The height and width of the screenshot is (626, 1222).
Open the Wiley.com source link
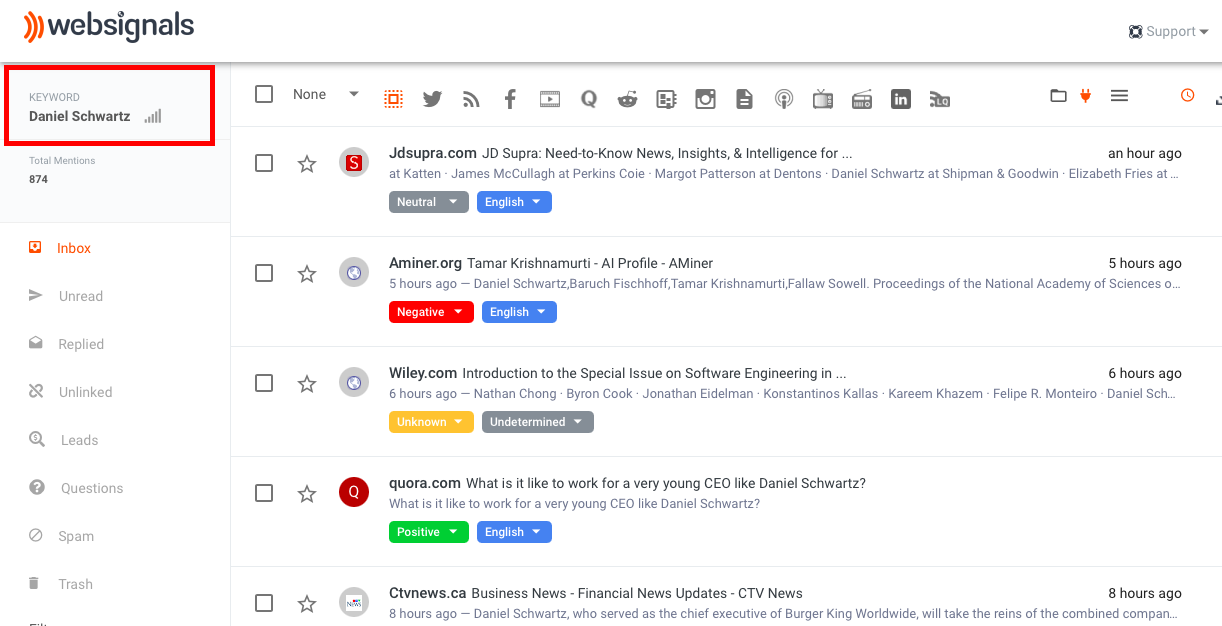coord(423,373)
